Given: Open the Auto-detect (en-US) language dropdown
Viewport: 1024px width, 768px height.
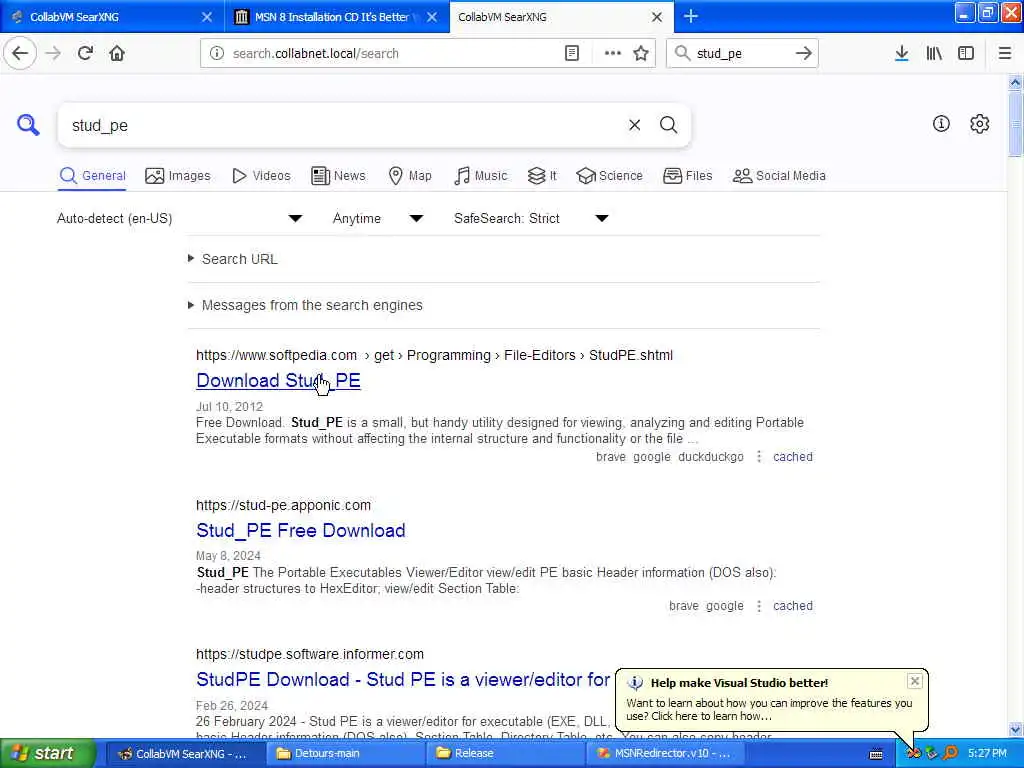Looking at the screenshot, I should point(180,218).
